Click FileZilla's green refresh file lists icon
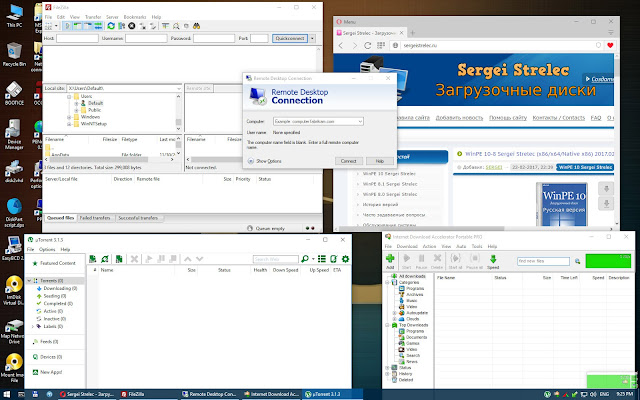 (111, 26)
